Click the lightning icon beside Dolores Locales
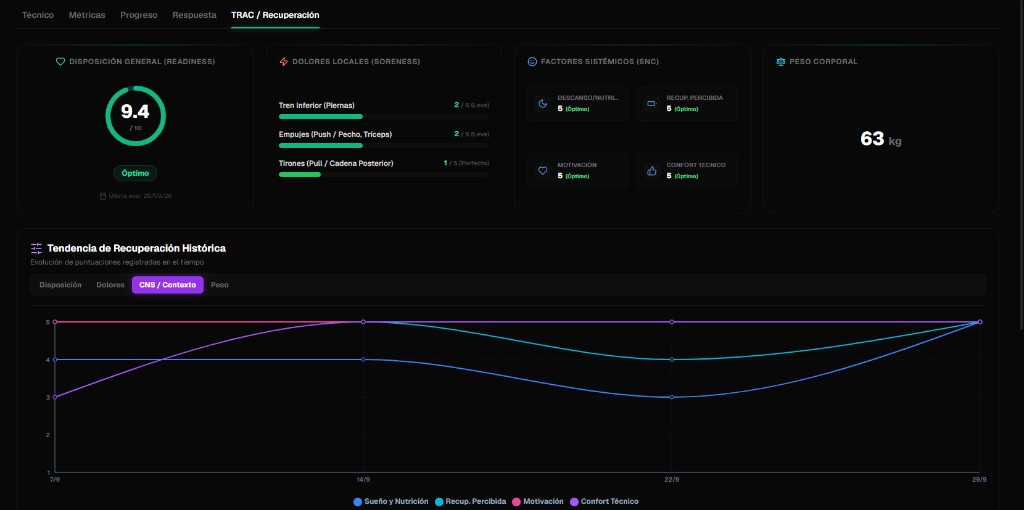Image resolution: width=1024 pixels, height=510 pixels. click(x=283, y=61)
